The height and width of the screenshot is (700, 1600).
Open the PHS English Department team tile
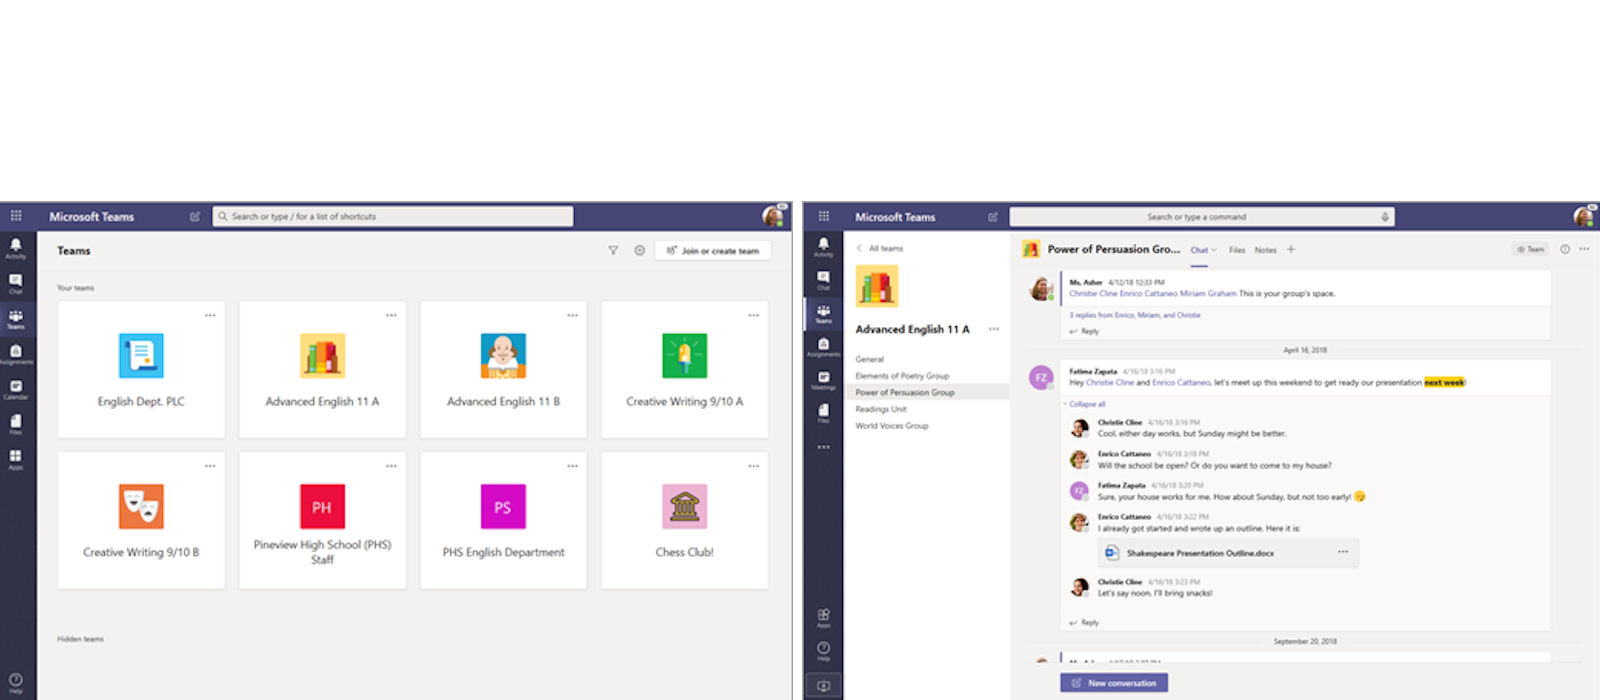[x=503, y=520]
